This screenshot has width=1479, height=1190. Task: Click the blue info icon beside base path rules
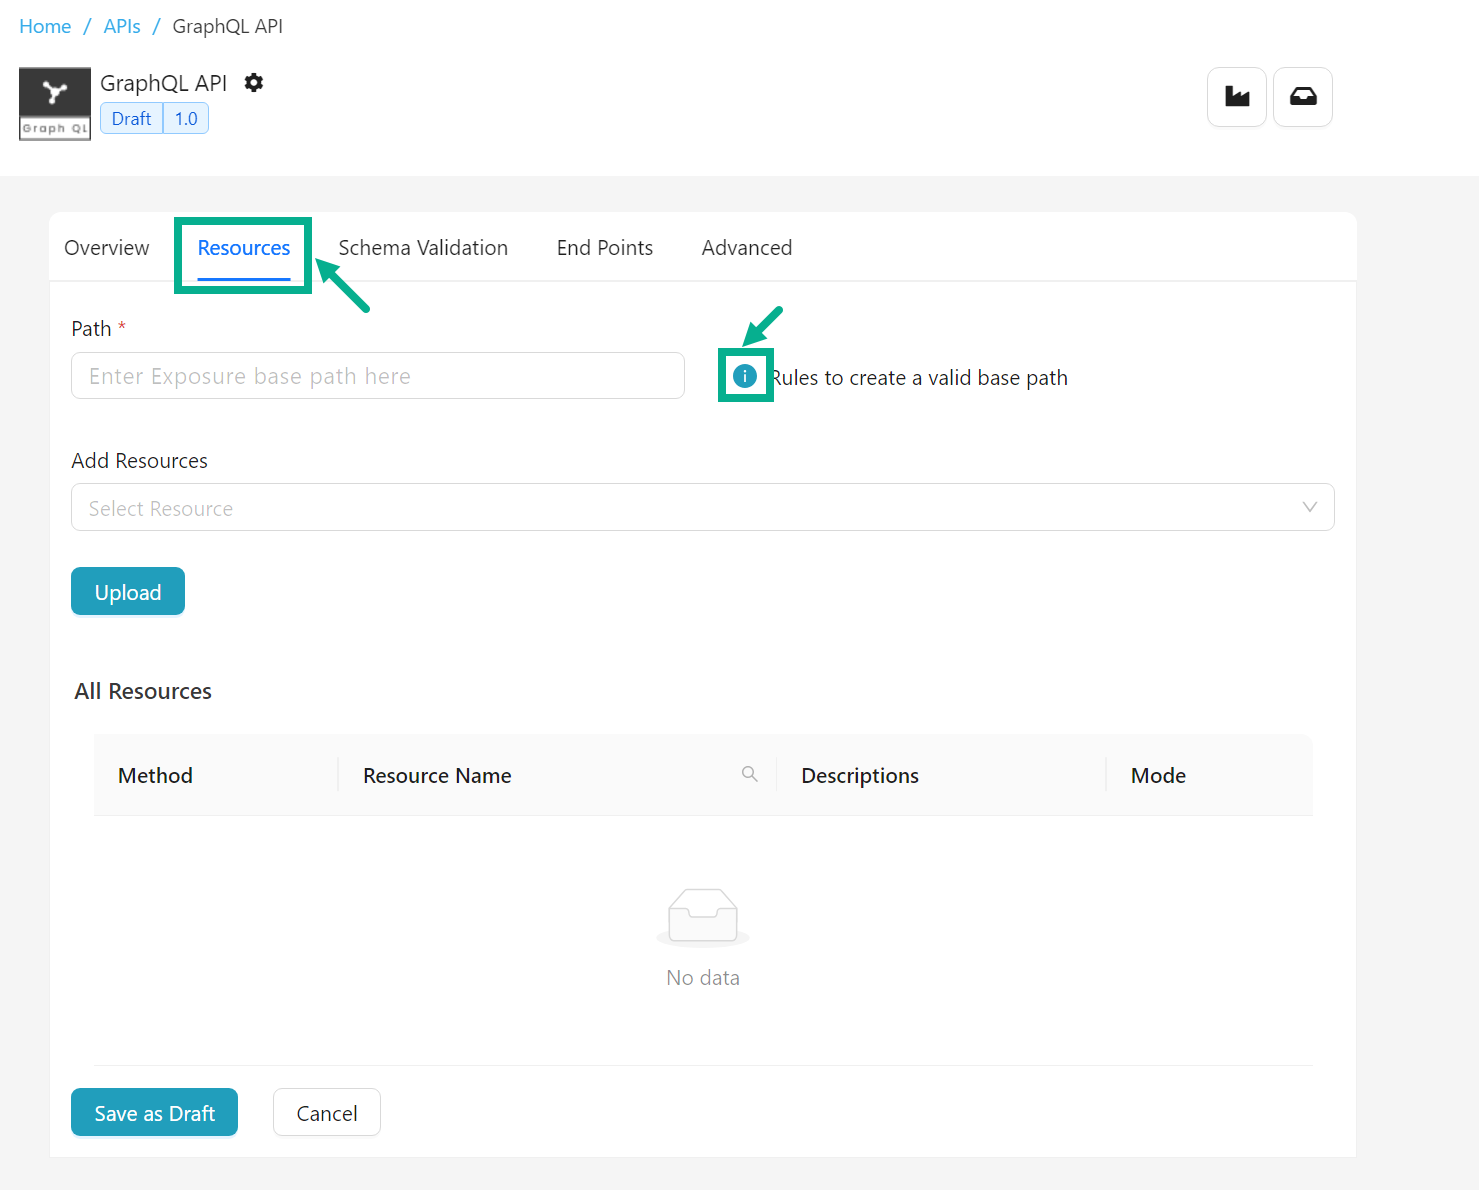coord(744,376)
